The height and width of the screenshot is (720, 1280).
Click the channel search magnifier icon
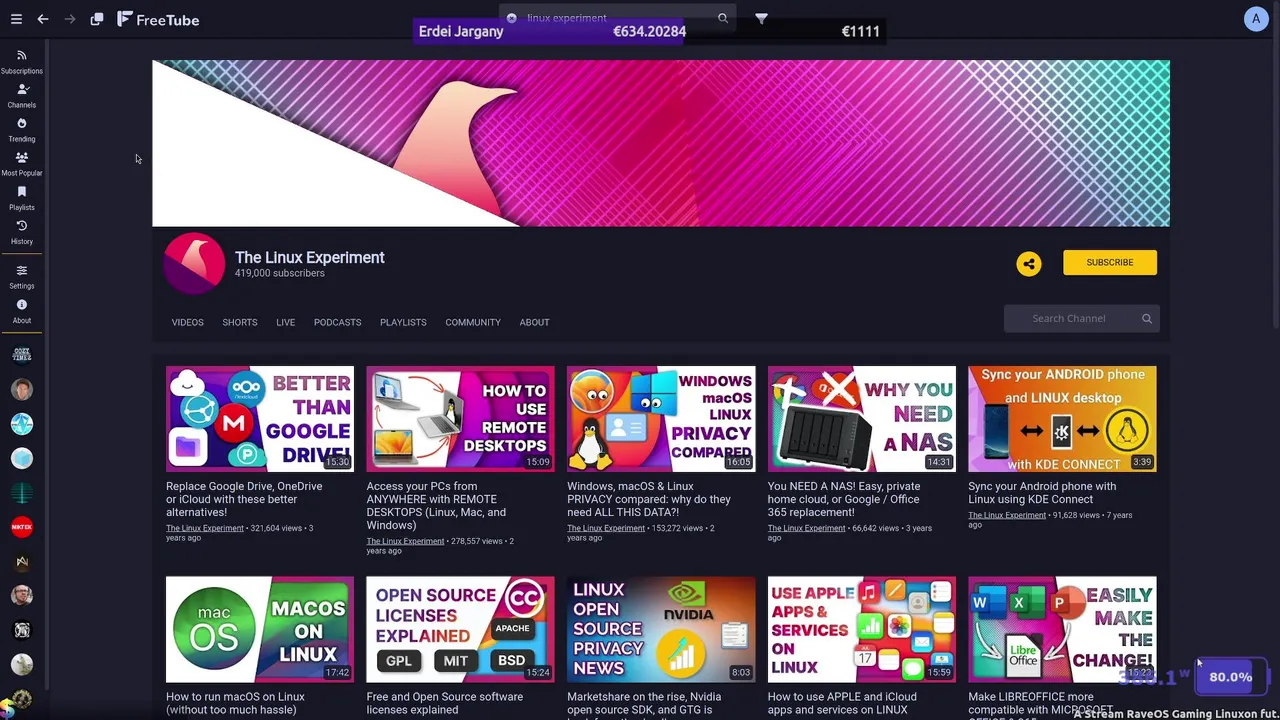click(x=1147, y=319)
